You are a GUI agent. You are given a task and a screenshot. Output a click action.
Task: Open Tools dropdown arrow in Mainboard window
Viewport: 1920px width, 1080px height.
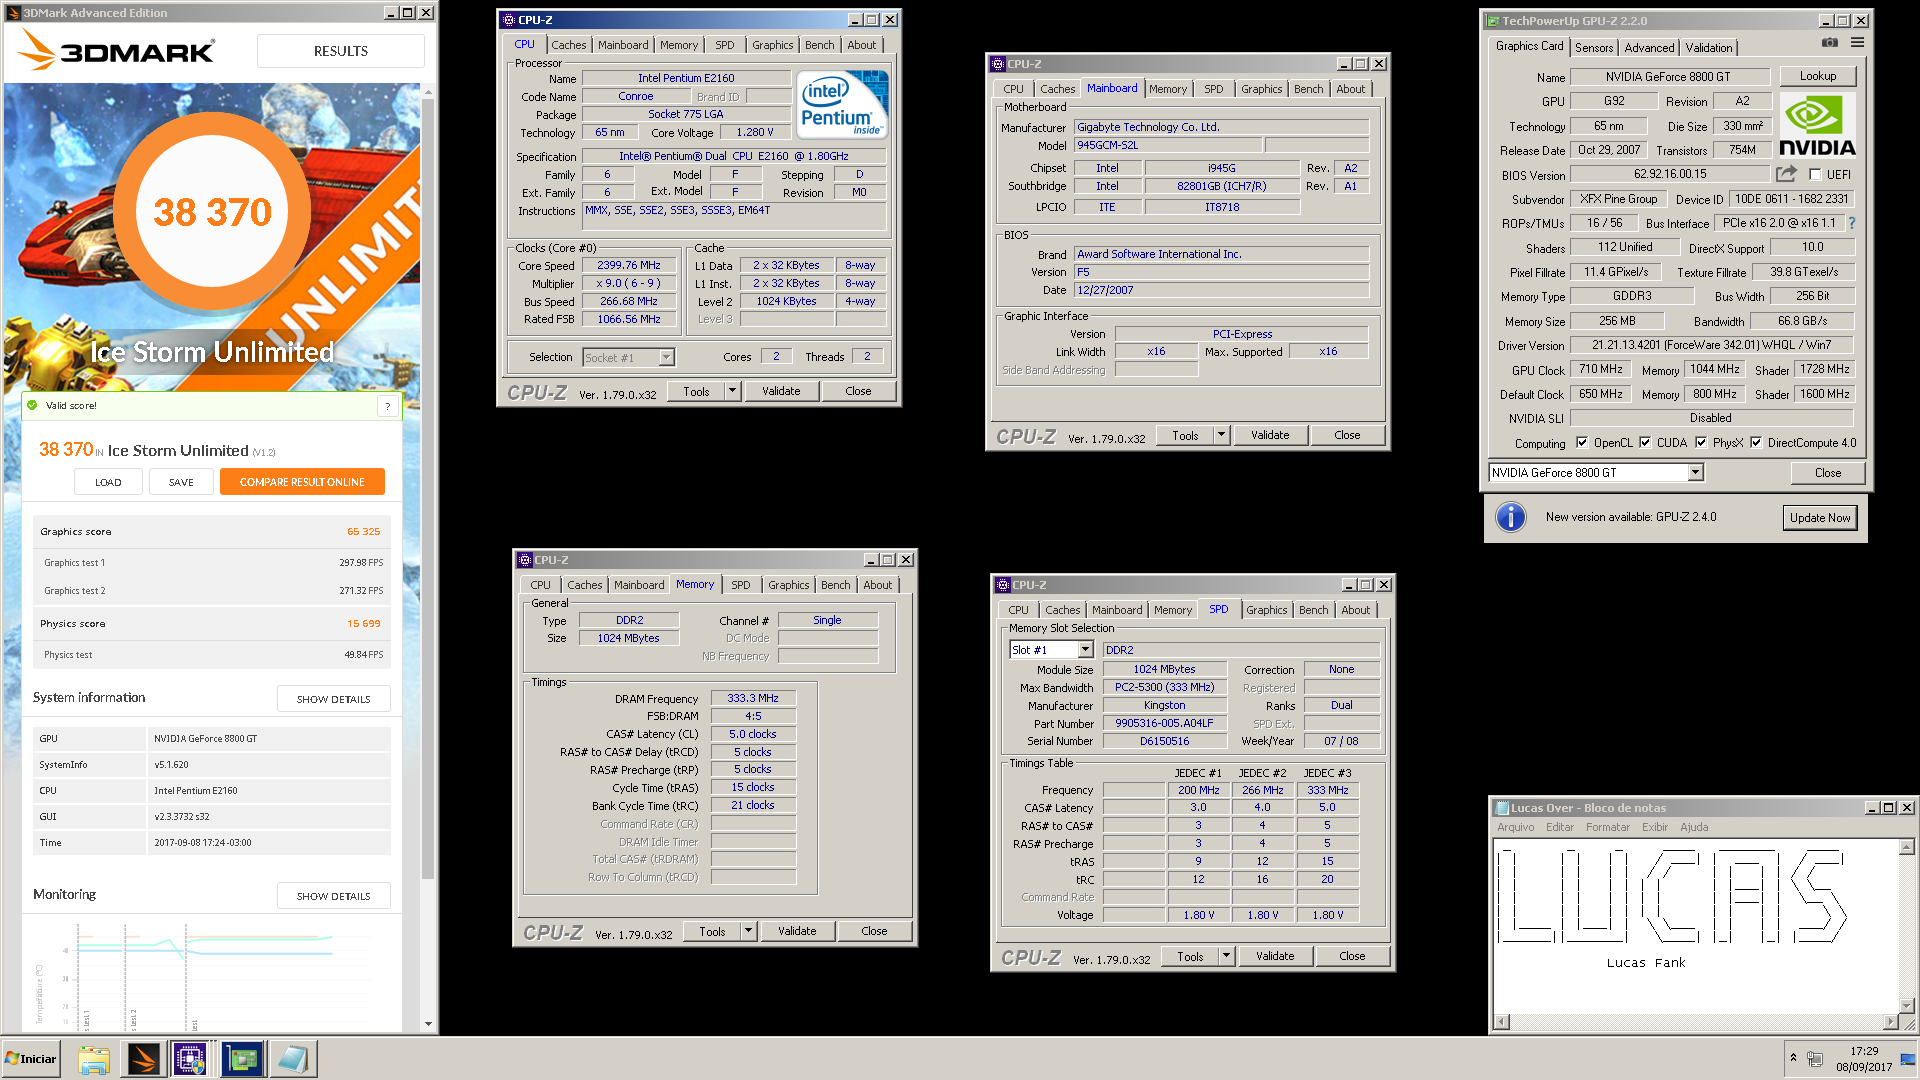(1221, 435)
